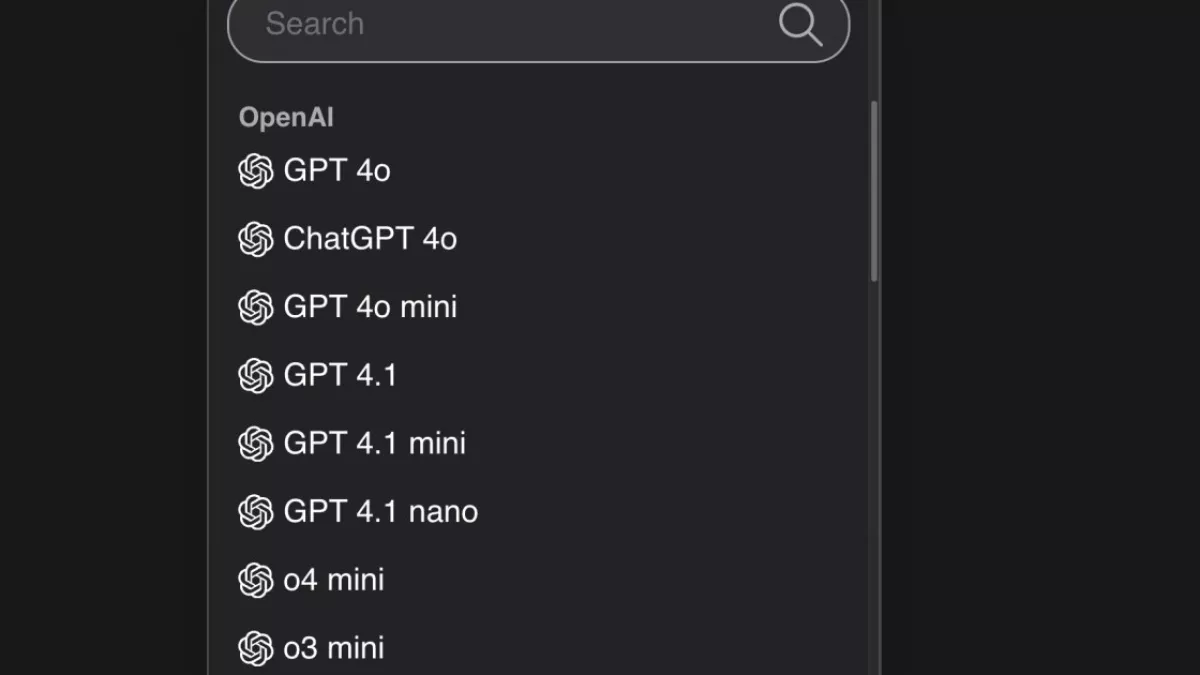
Task: Click the logo icon next to GPT 4.1 nano
Action: 256,511
